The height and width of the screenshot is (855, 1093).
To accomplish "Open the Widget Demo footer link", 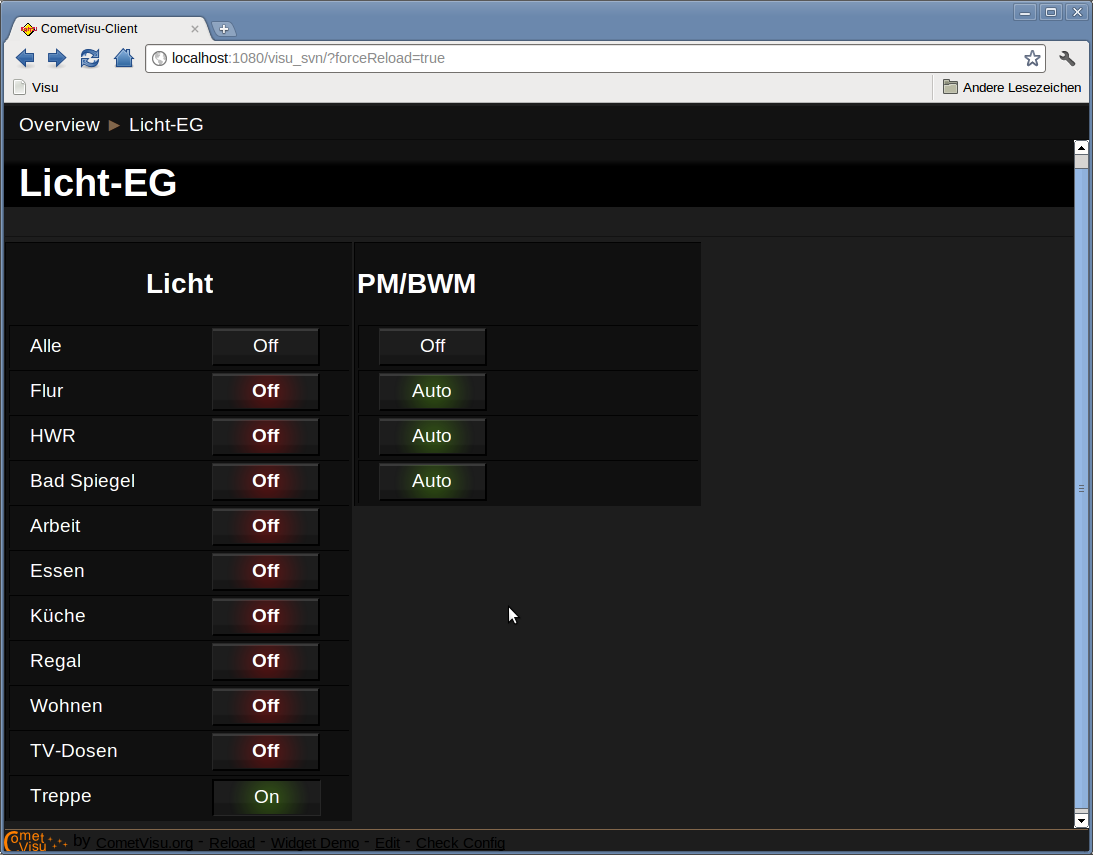I will tap(314, 843).
